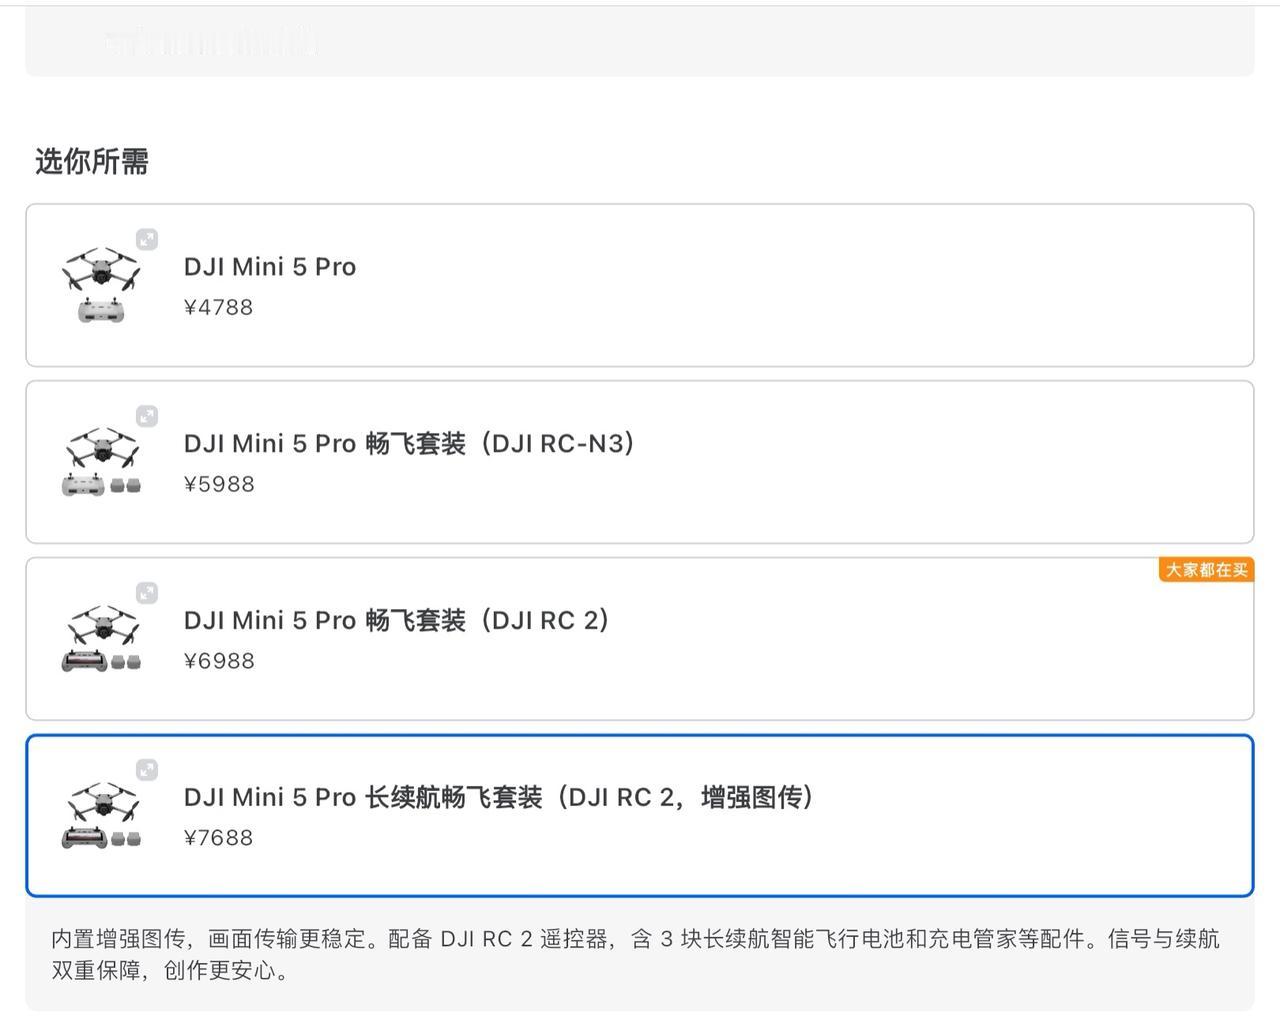The width and height of the screenshot is (1280, 1019).
Task: Expand image of 长续航畅飞套装 ¥7688
Action: pyautogui.click(x=147, y=770)
